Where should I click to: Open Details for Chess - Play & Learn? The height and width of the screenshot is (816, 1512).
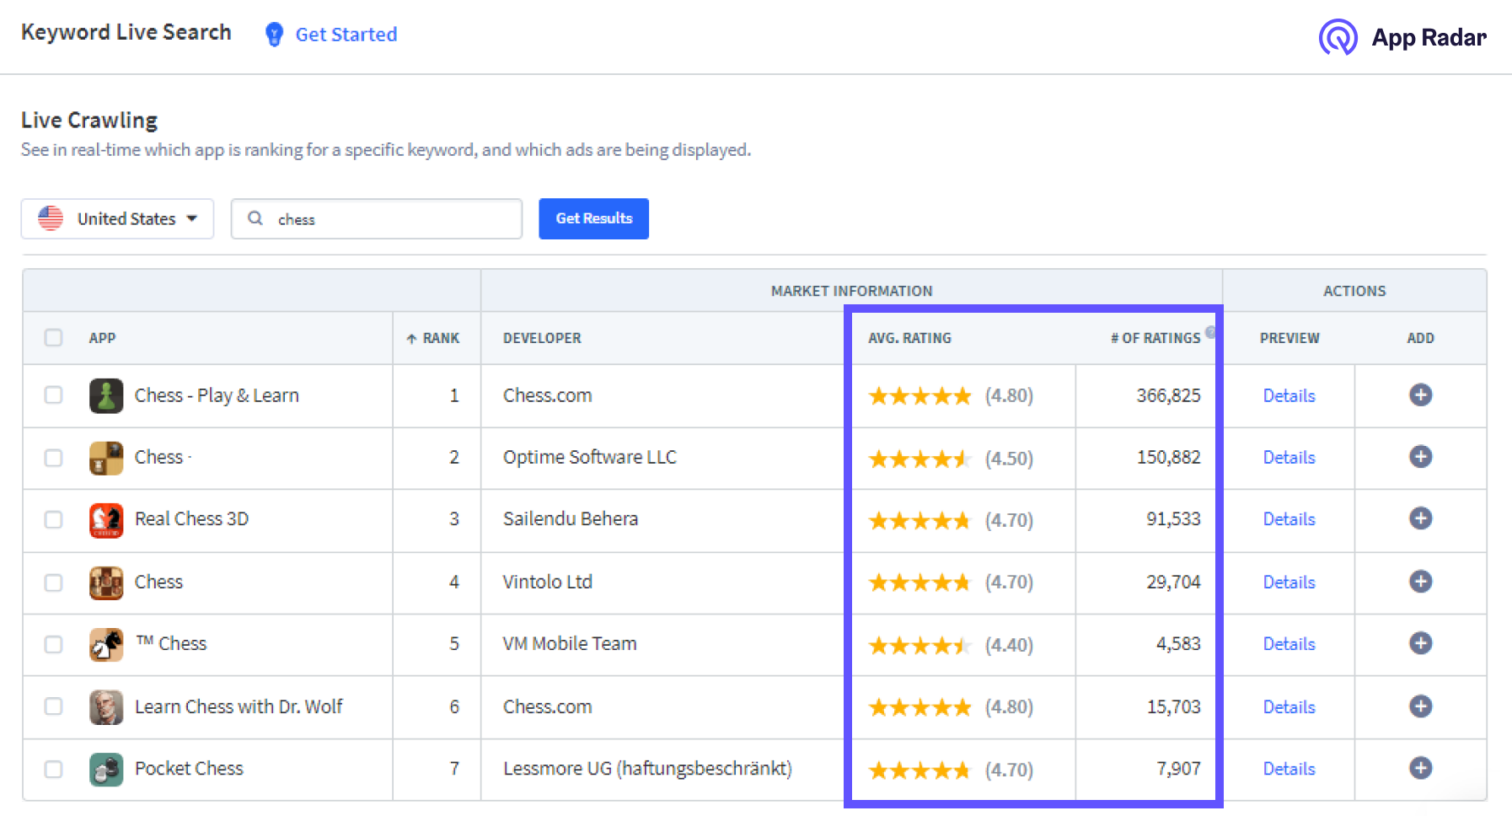pos(1288,395)
